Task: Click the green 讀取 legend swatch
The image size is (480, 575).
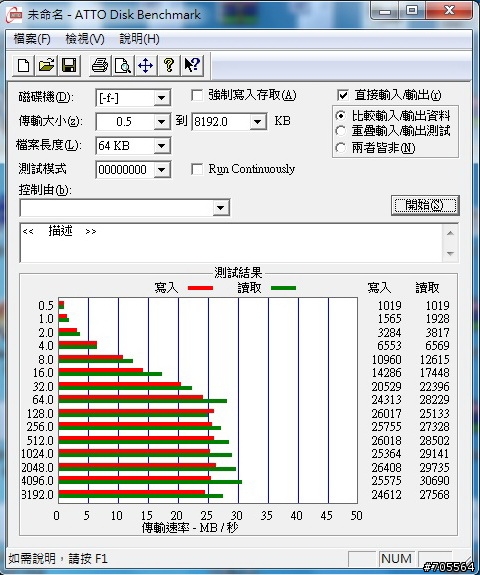Action: [x=283, y=288]
